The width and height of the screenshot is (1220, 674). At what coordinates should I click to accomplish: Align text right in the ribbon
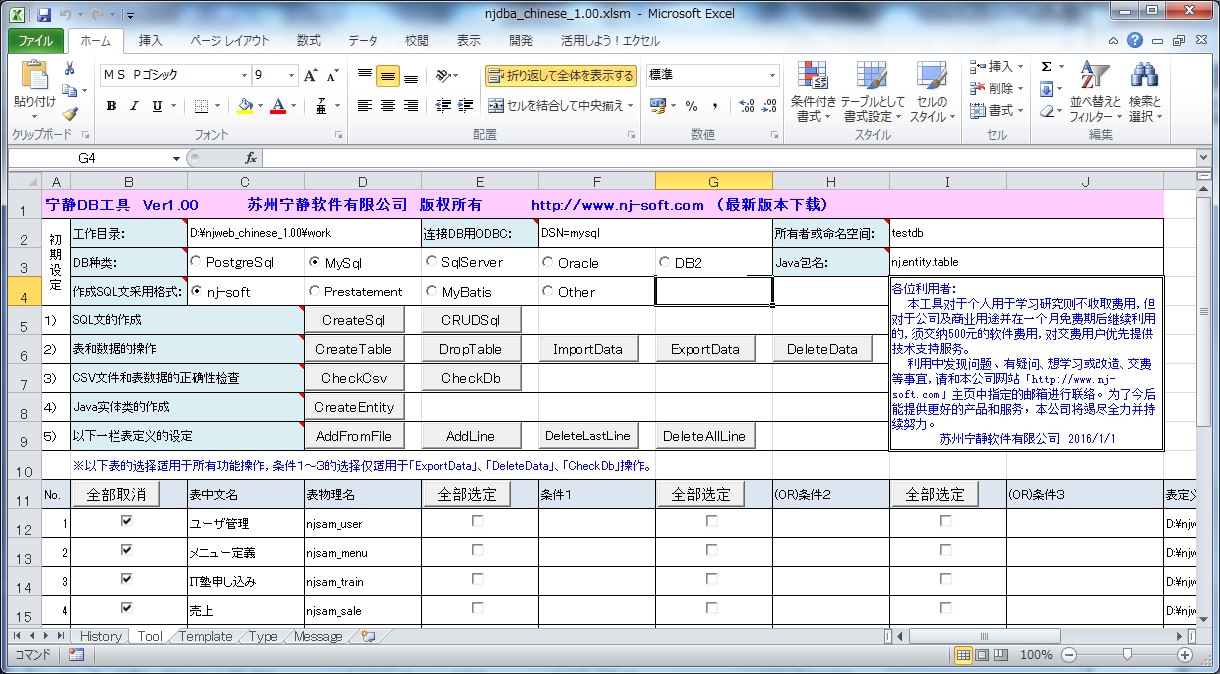[x=409, y=106]
